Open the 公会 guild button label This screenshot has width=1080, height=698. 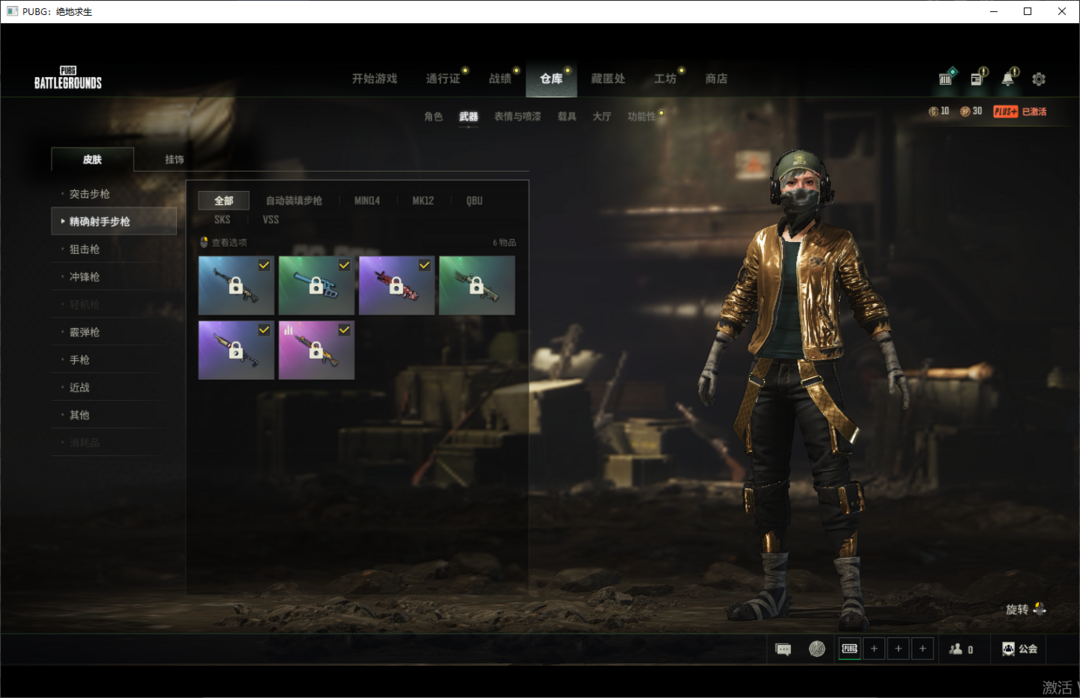click(x=1028, y=649)
